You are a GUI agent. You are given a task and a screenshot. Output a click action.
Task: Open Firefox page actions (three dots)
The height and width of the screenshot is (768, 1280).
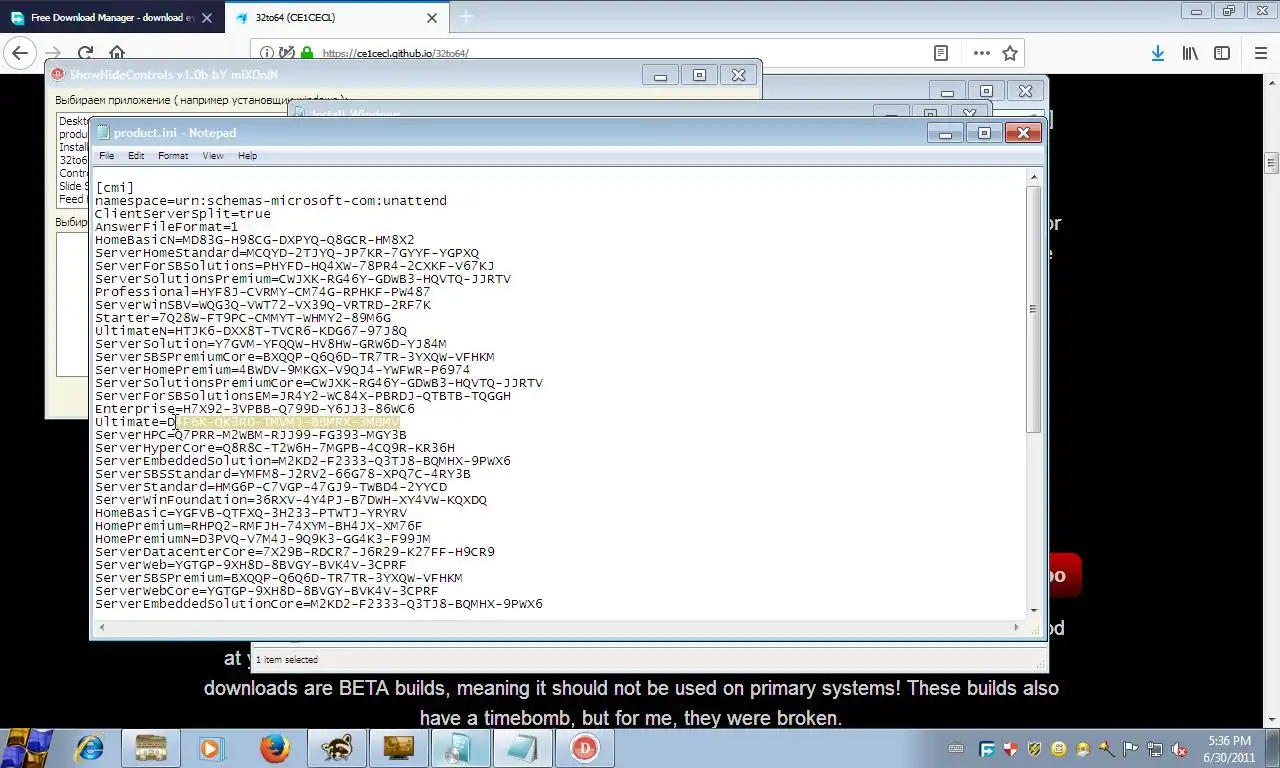(981, 53)
